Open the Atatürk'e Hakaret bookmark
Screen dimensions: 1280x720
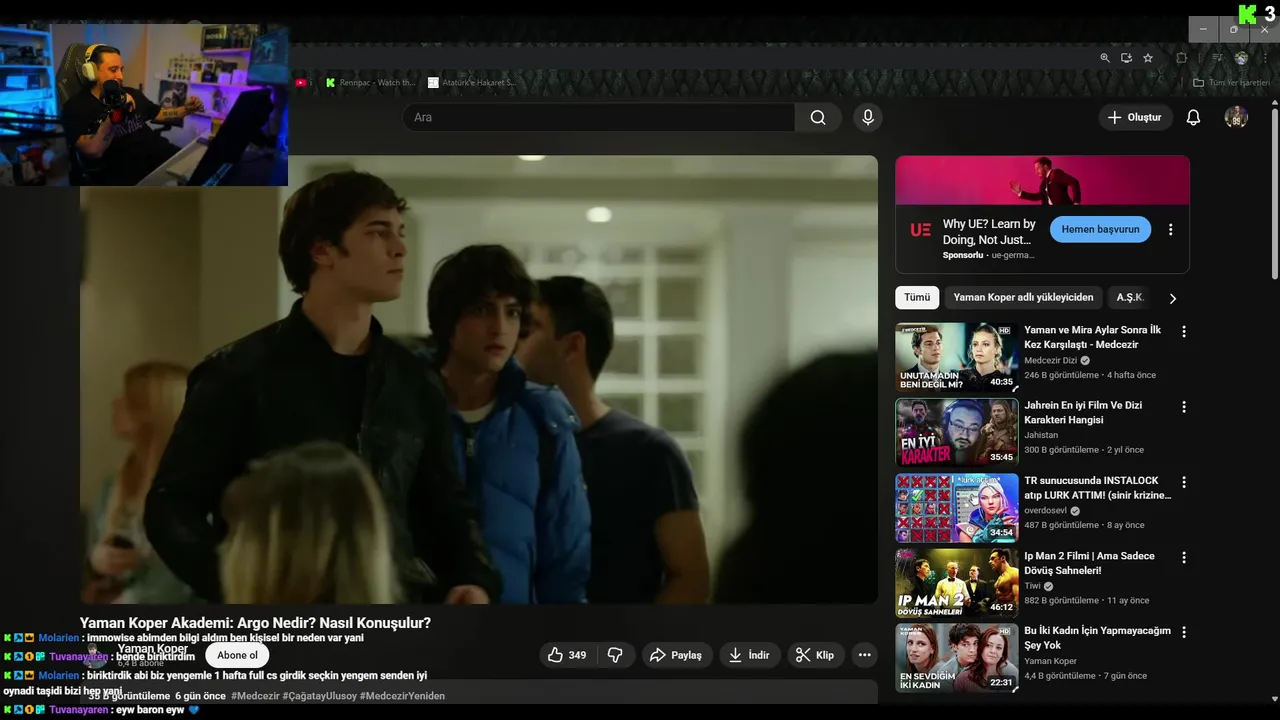(x=472, y=83)
